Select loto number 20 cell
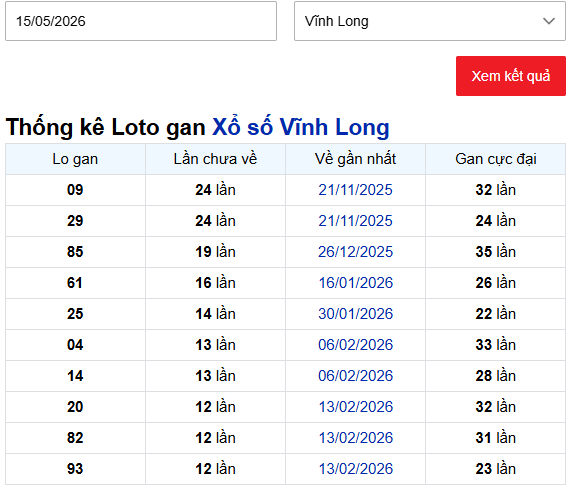572x488 pixels. click(x=75, y=407)
